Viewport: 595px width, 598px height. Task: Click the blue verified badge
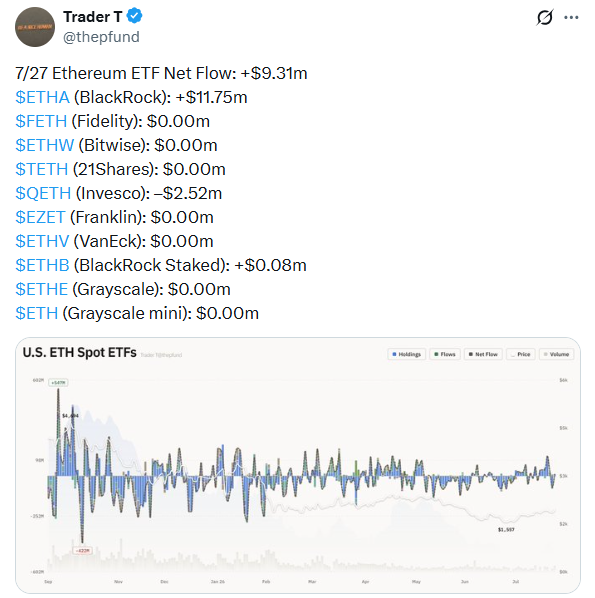pos(134,16)
